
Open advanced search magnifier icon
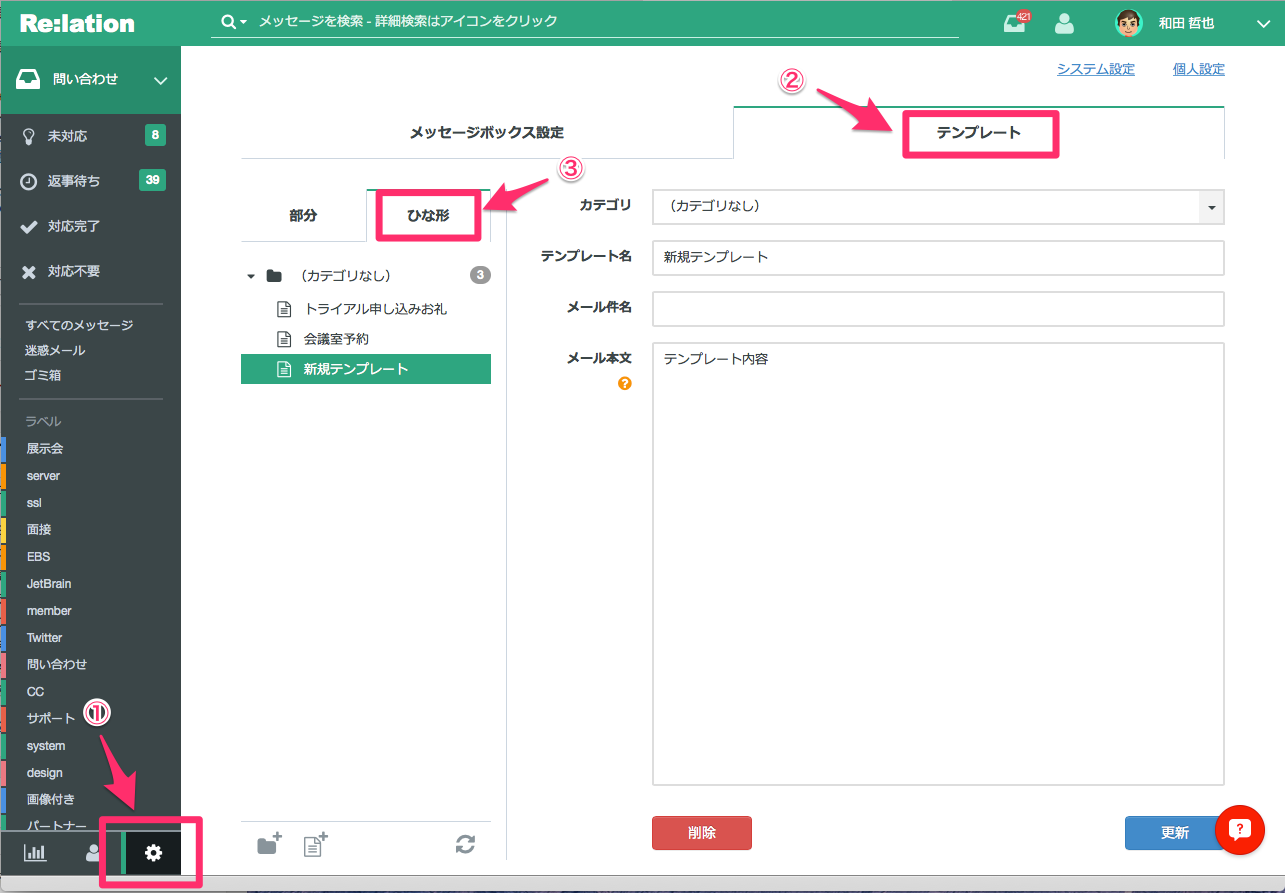234,22
